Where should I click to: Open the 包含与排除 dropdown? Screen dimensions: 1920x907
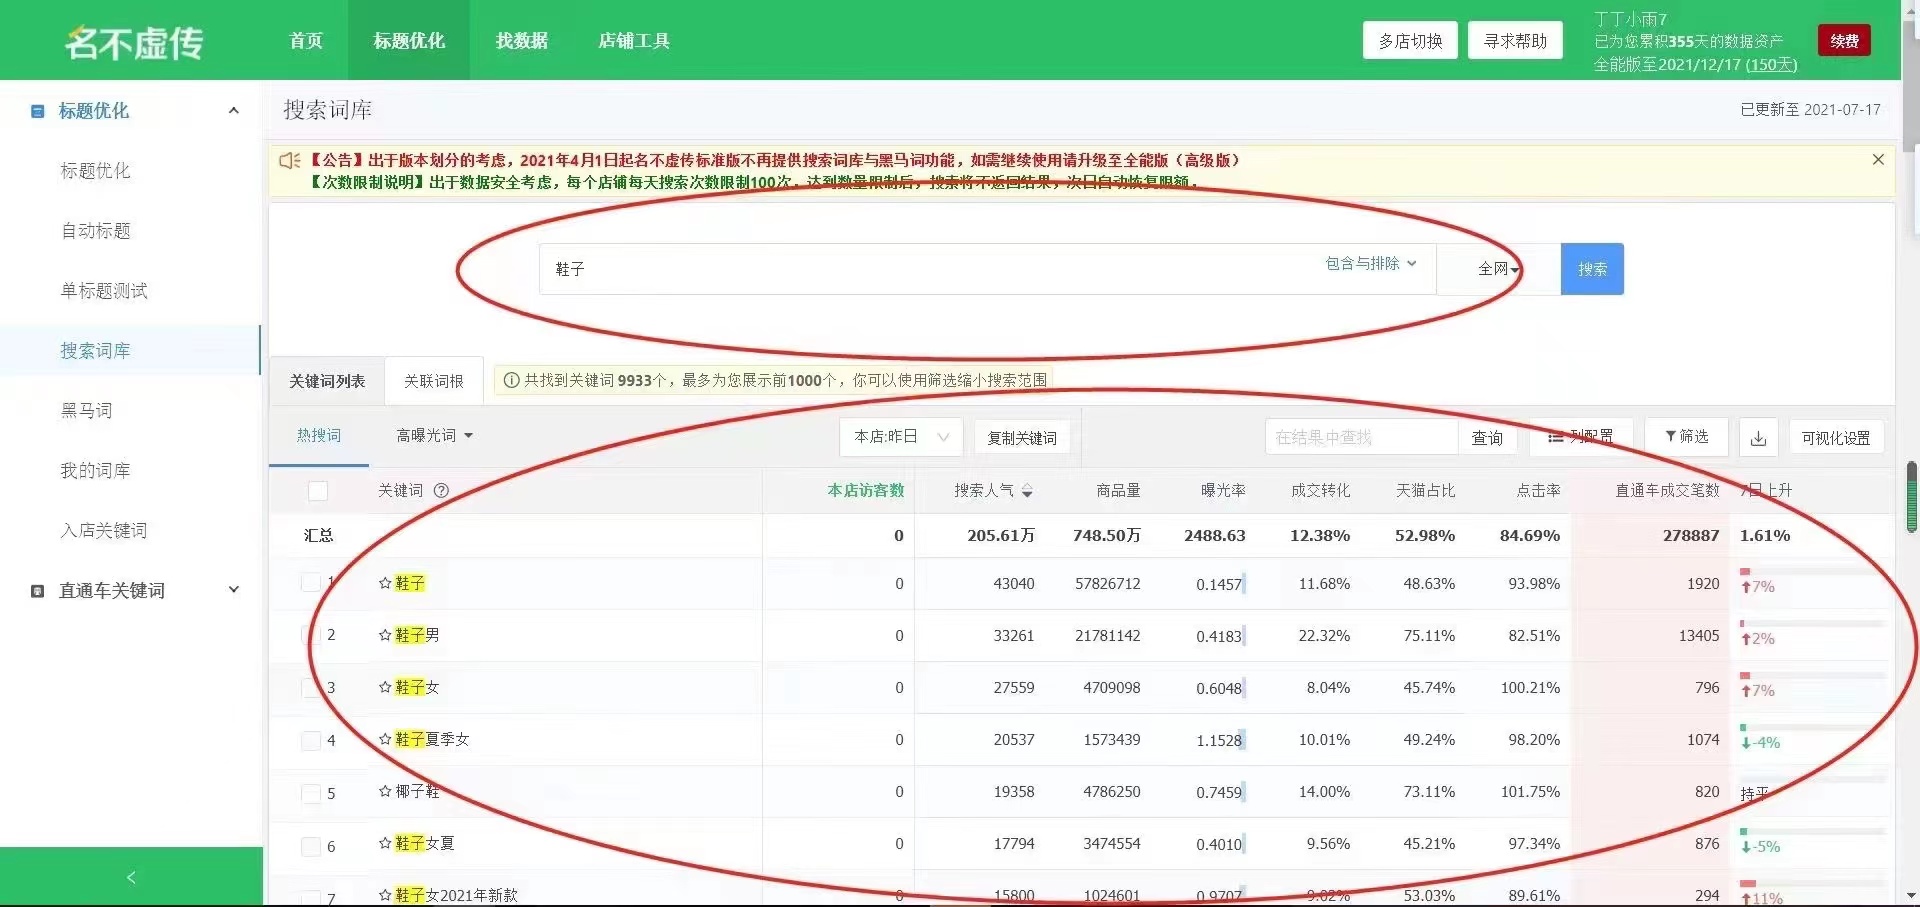(1370, 264)
